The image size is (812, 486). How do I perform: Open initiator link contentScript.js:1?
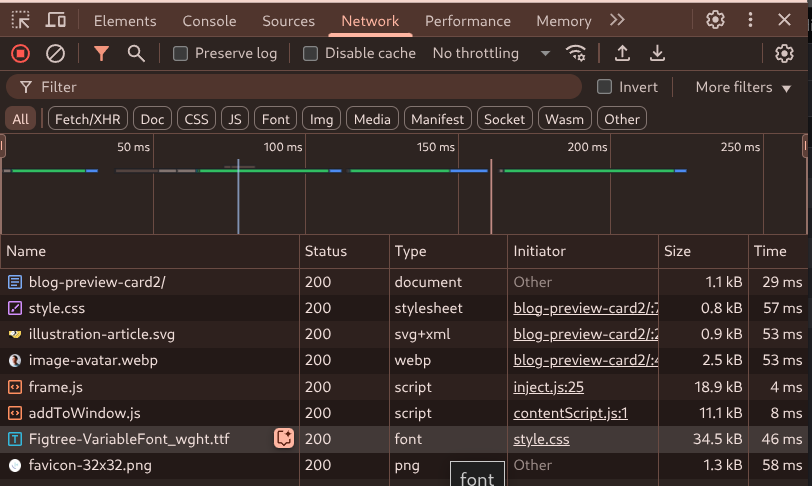tap(571, 413)
